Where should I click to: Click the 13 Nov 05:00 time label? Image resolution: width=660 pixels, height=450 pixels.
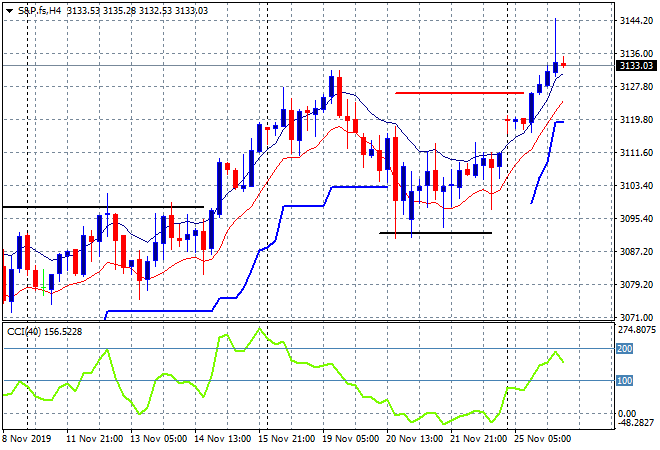pyautogui.click(x=159, y=439)
